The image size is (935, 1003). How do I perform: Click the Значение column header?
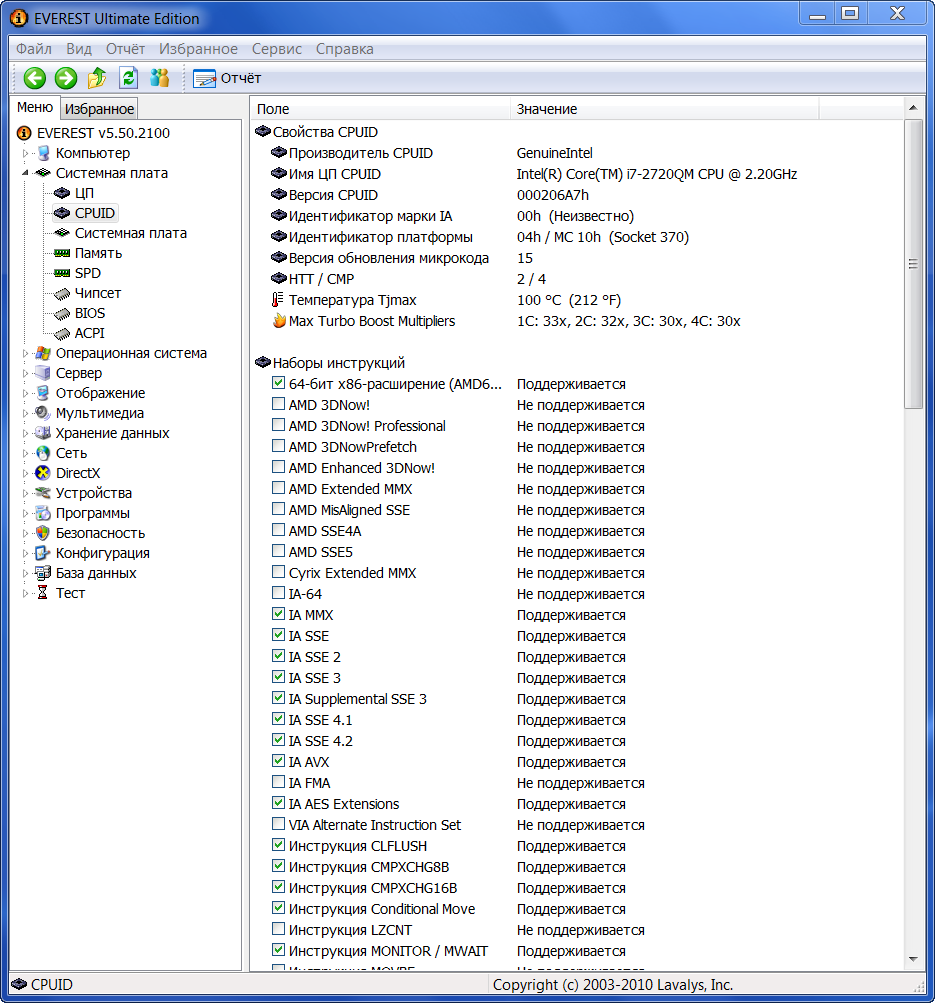[x=546, y=109]
